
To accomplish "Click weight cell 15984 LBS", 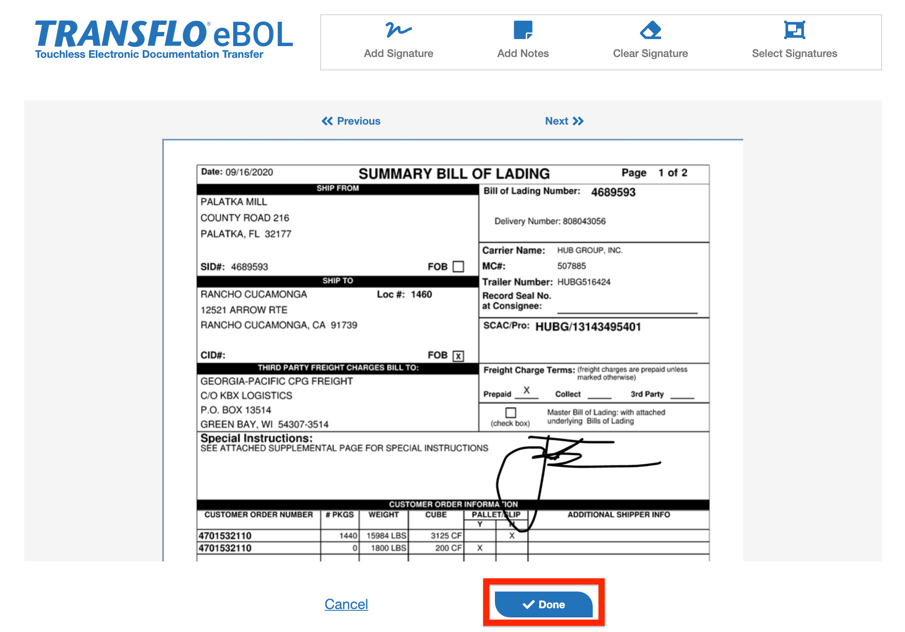I will [386, 536].
